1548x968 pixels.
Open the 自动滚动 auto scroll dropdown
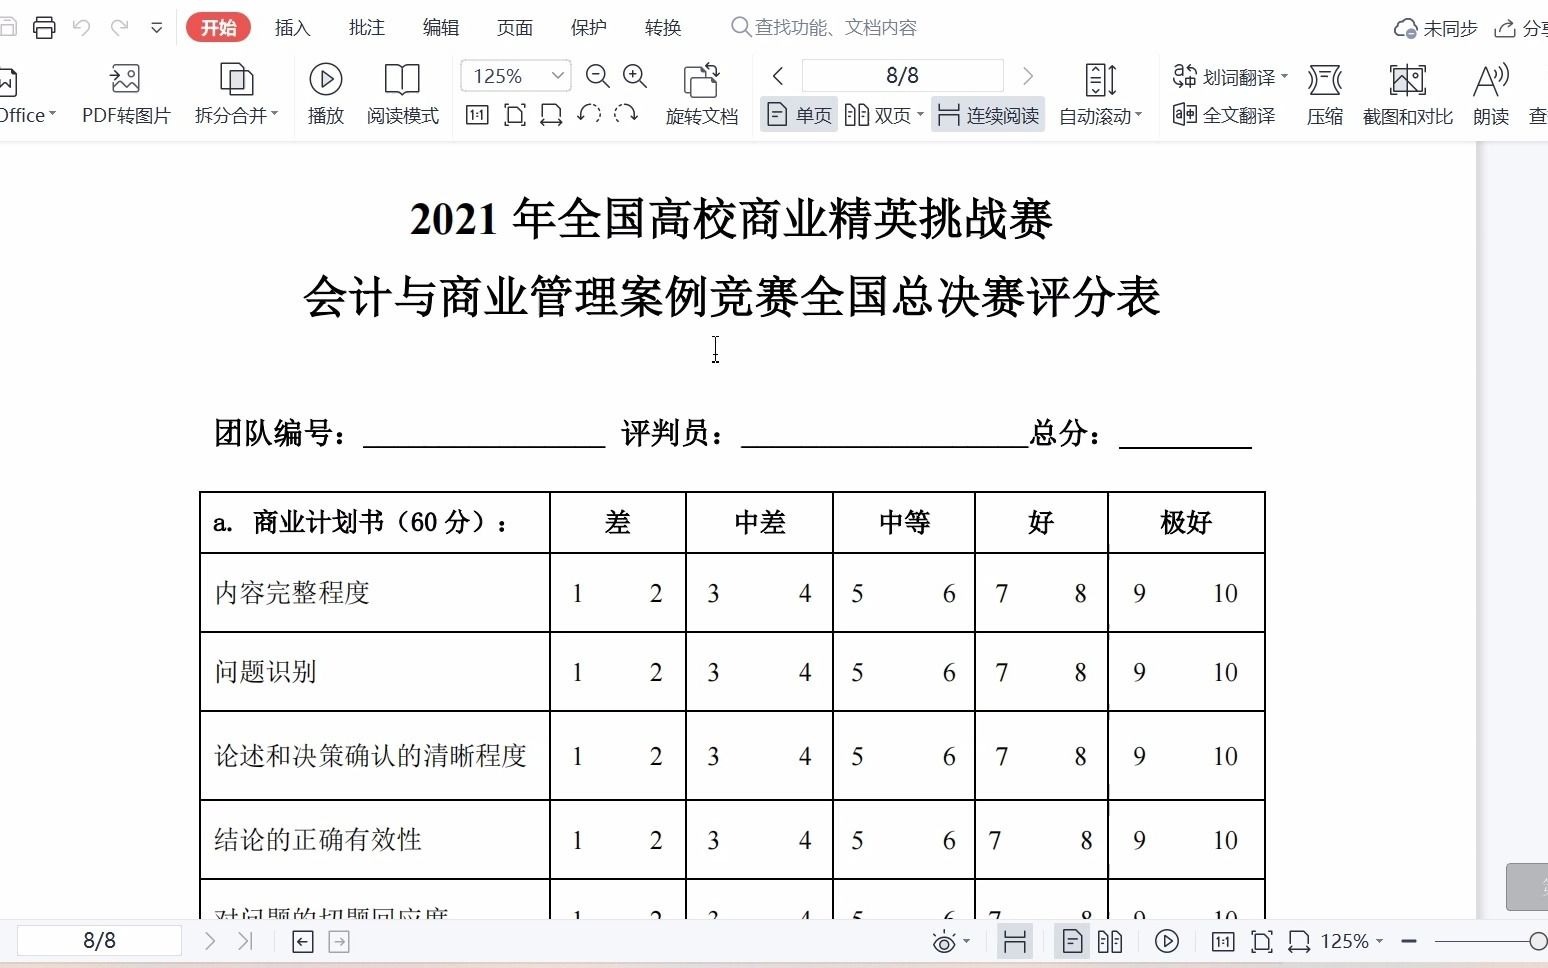(1100, 94)
